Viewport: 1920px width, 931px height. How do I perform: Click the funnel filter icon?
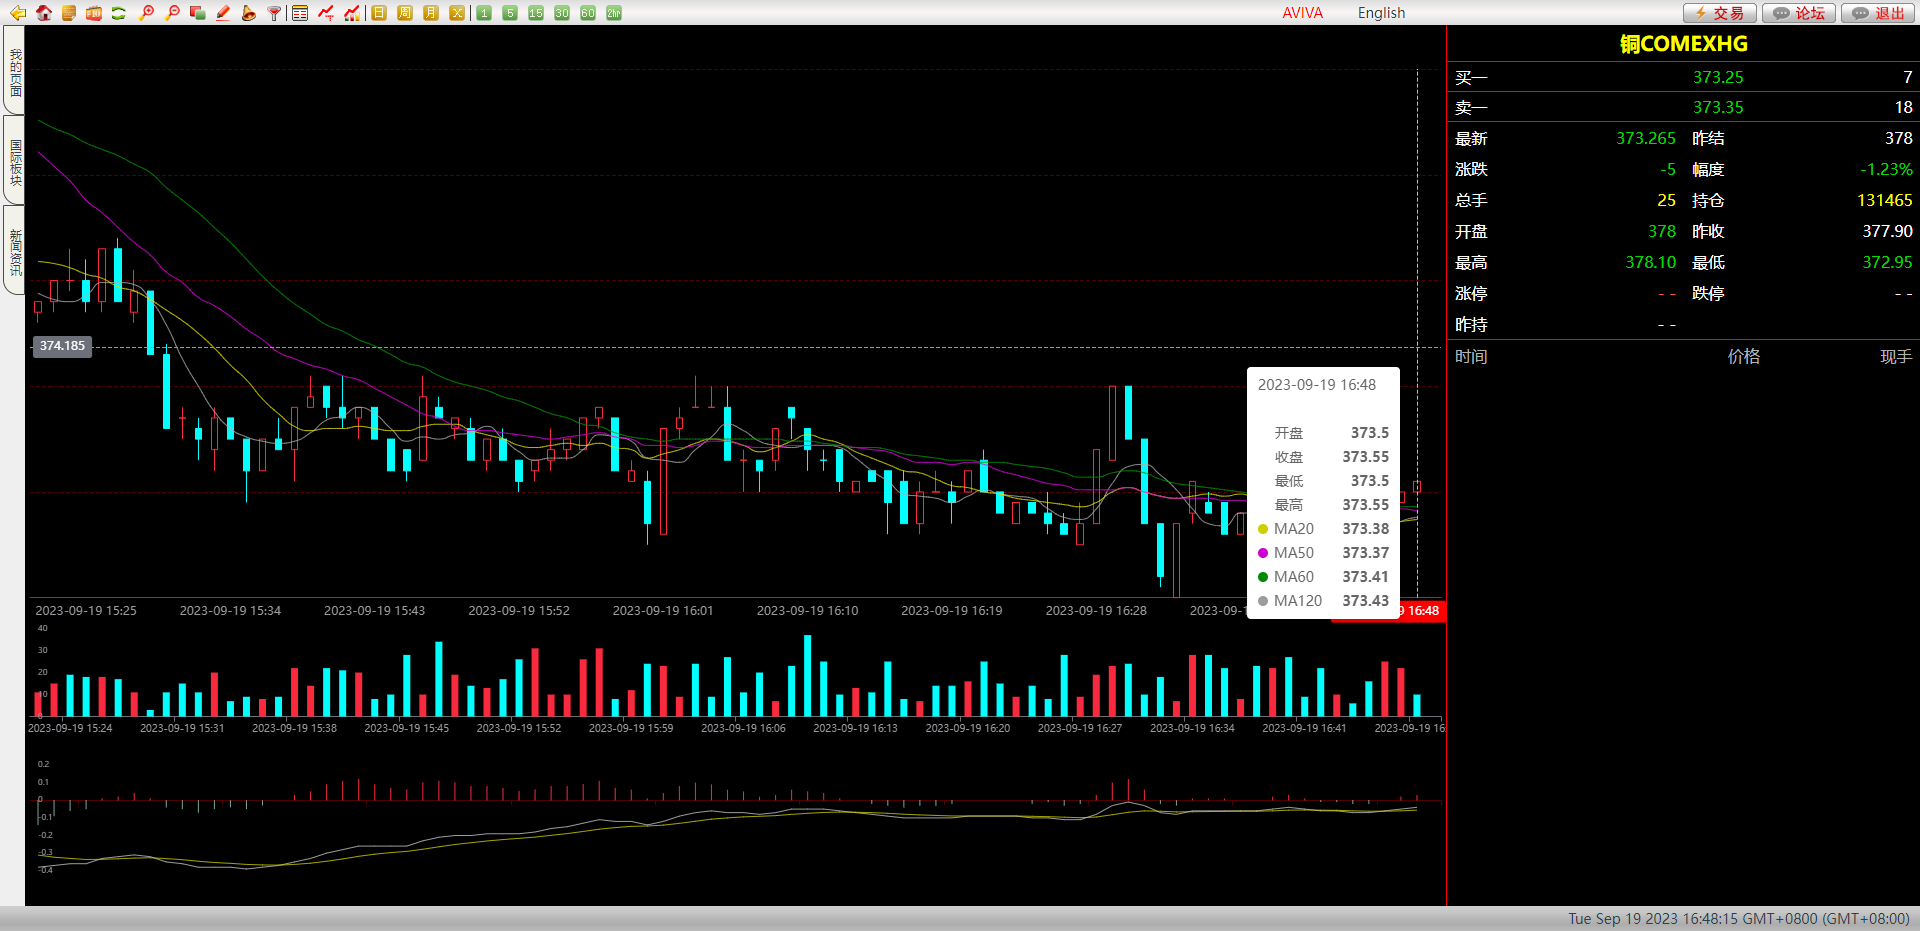coord(274,13)
